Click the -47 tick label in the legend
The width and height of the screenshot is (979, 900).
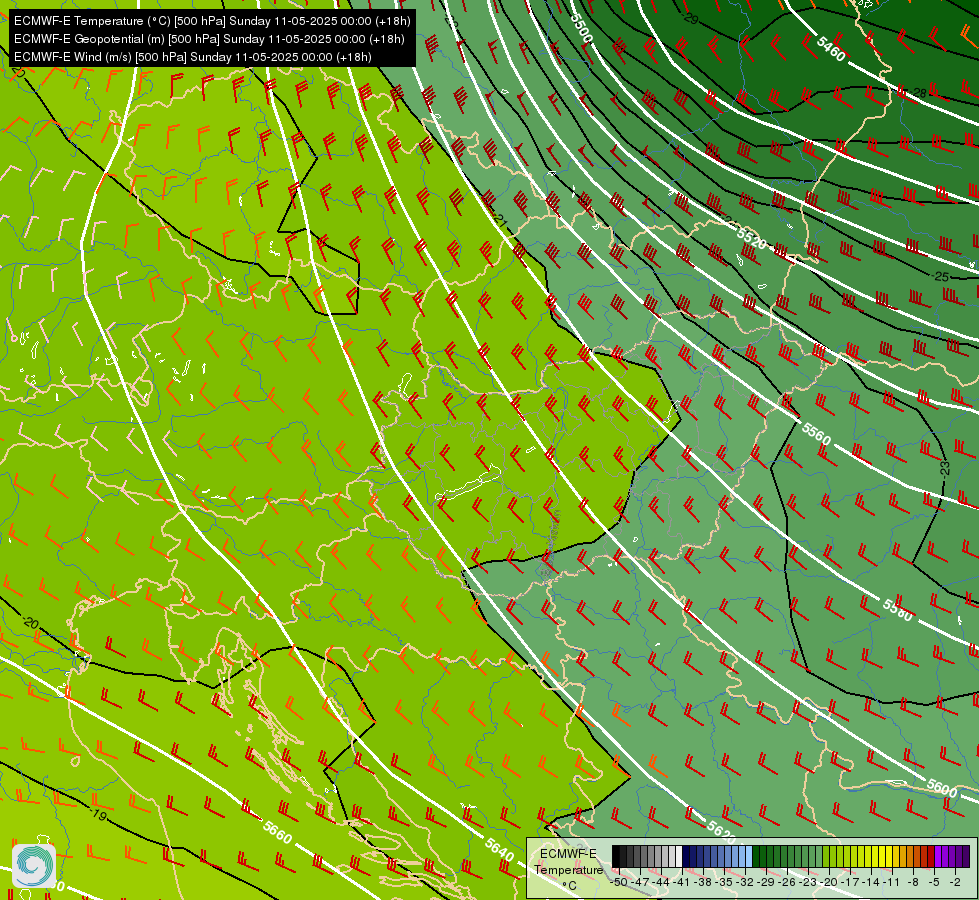(x=641, y=882)
